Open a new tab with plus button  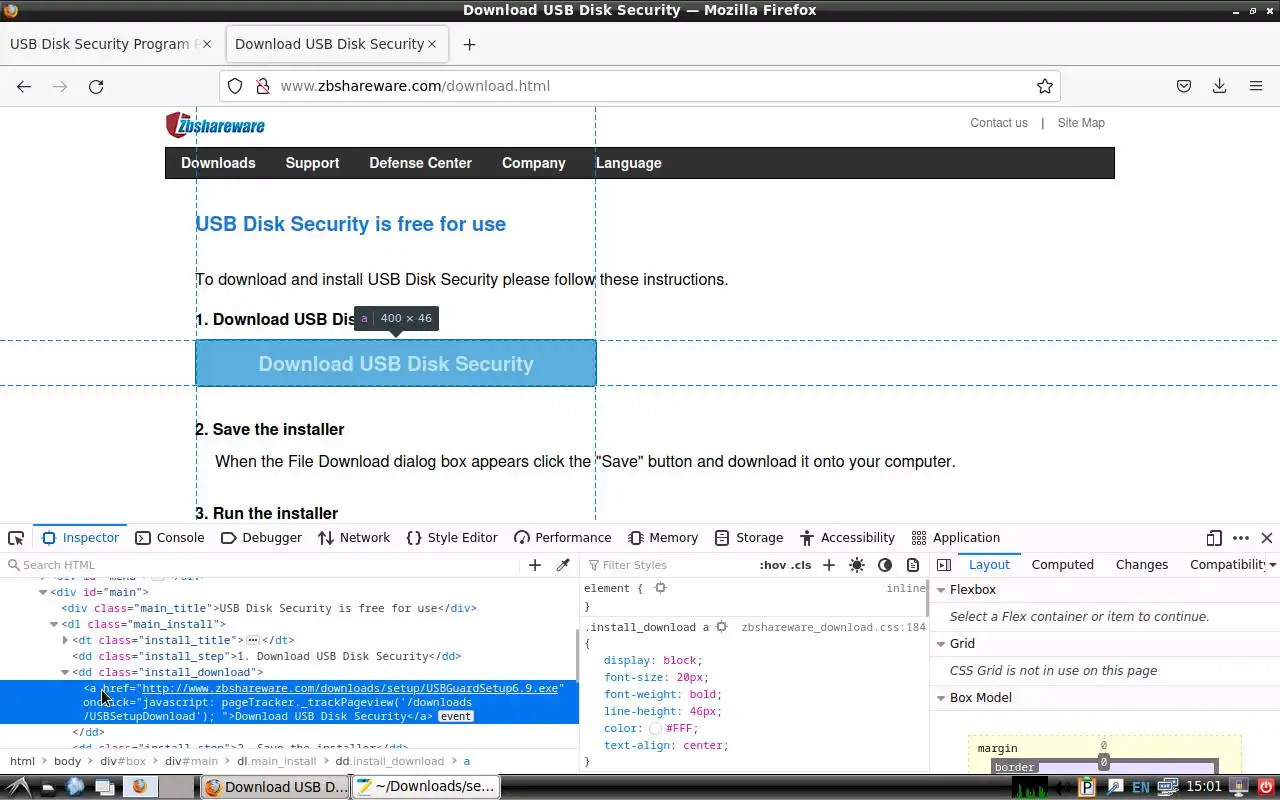tap(469, 44)
